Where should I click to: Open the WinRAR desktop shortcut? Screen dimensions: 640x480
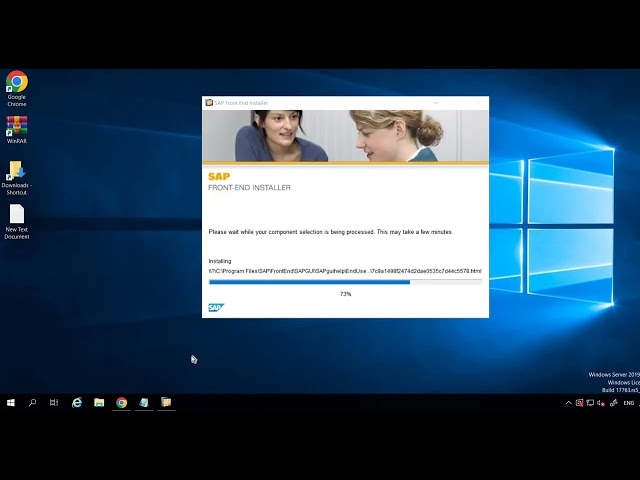coord(17,130)
